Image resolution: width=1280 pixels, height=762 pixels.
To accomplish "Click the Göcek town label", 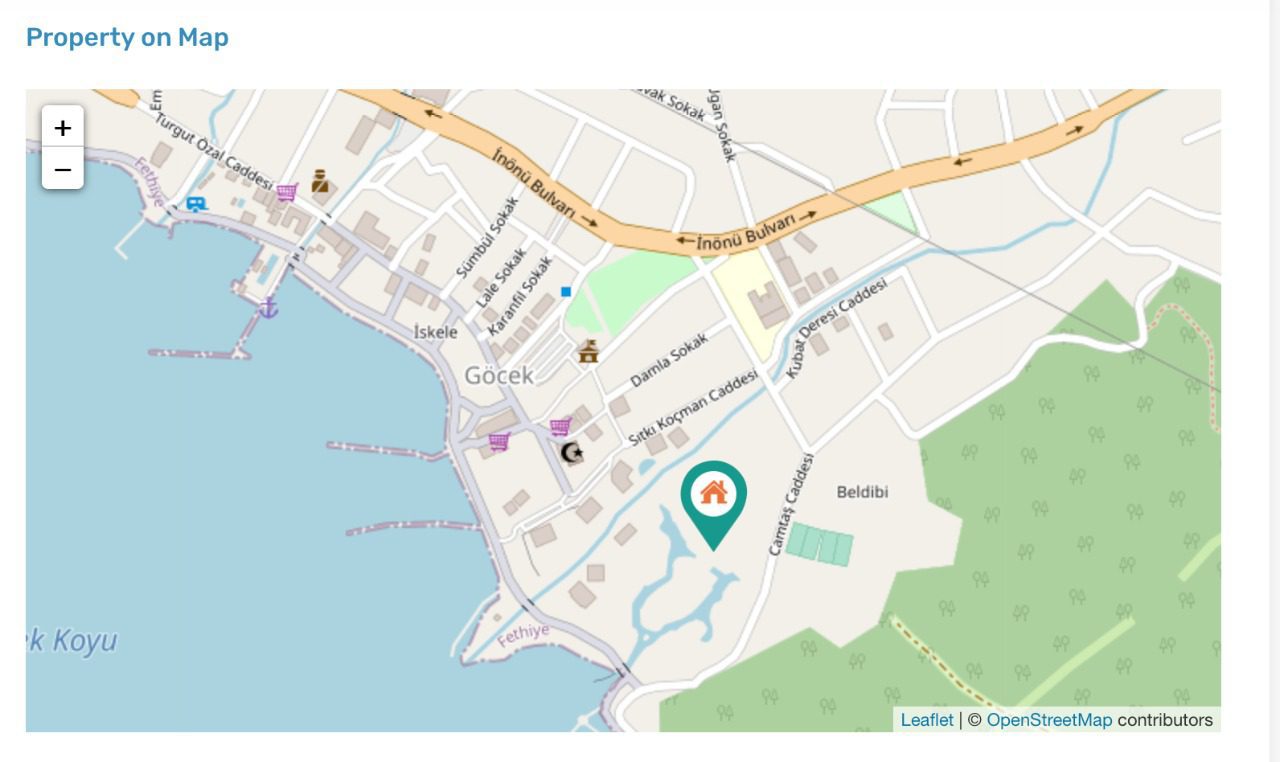I will coord(499,376).
